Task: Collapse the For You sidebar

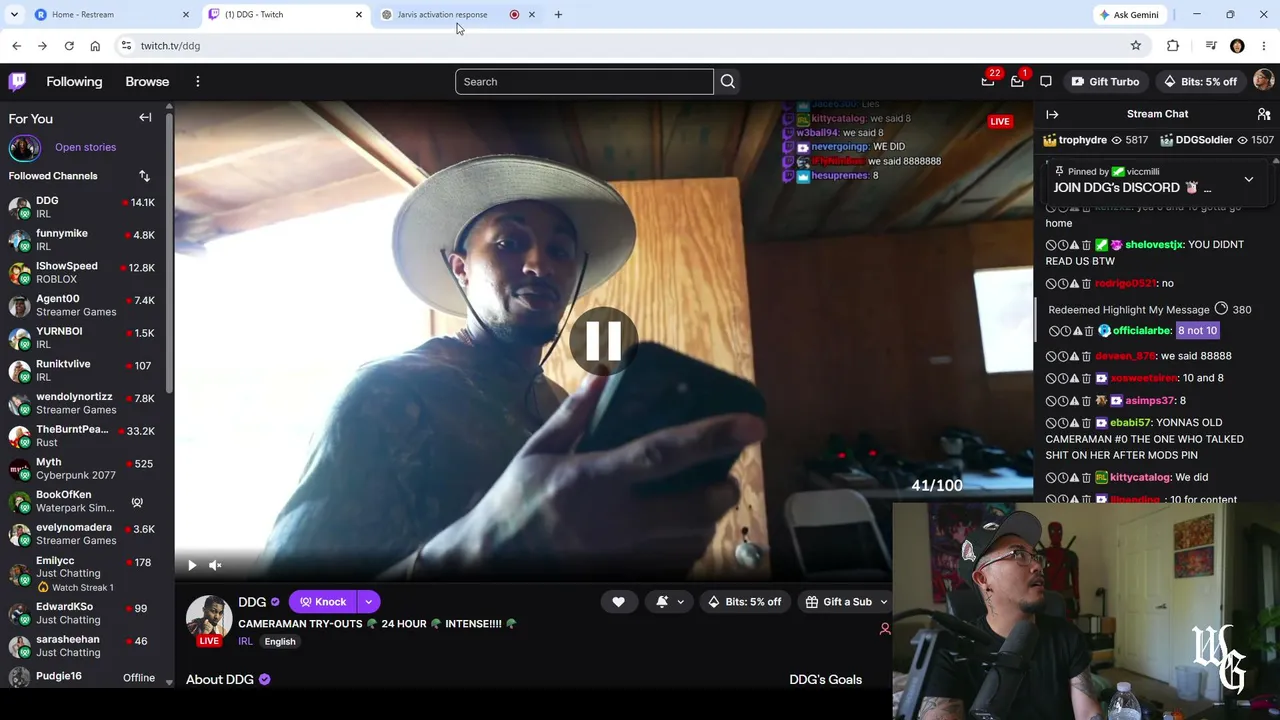Action: [x=145, y=118]
